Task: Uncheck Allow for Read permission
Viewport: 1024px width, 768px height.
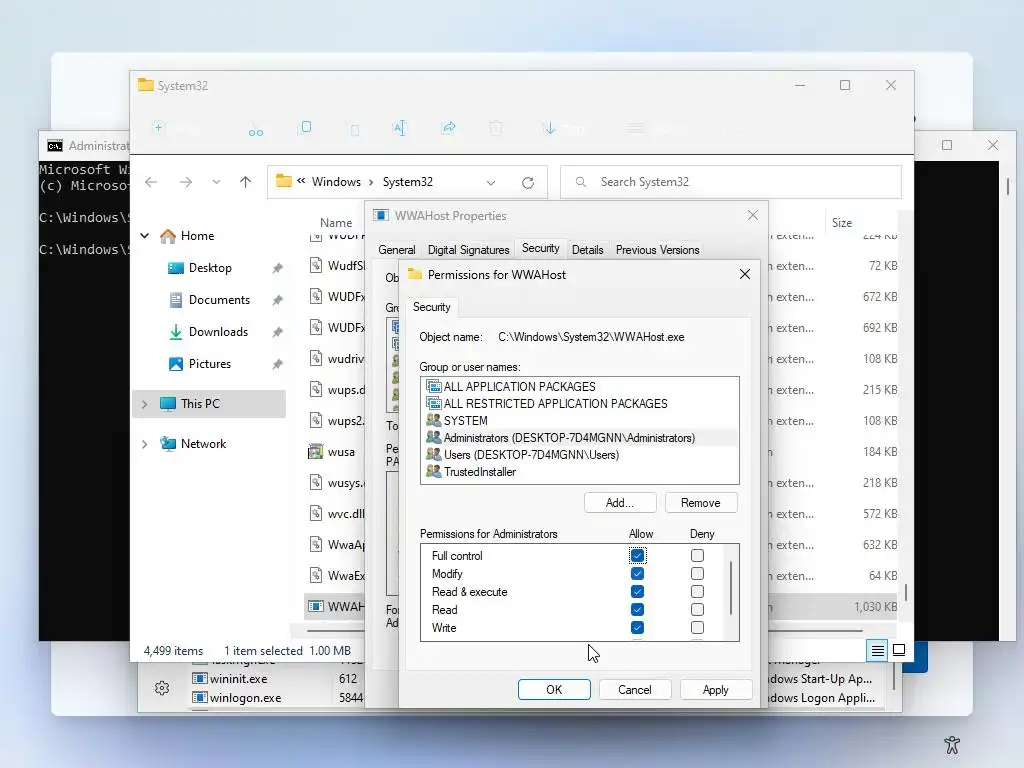Action: [637, 609]
